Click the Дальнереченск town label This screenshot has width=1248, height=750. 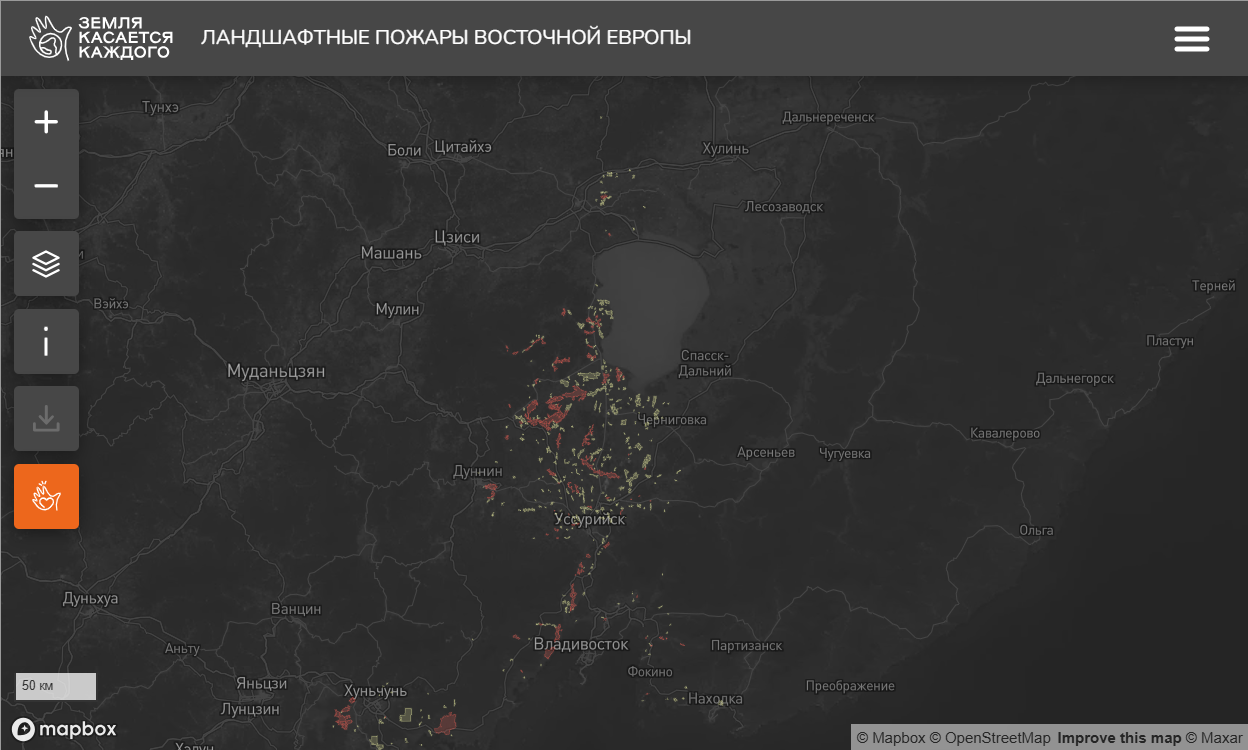(828, 117)
